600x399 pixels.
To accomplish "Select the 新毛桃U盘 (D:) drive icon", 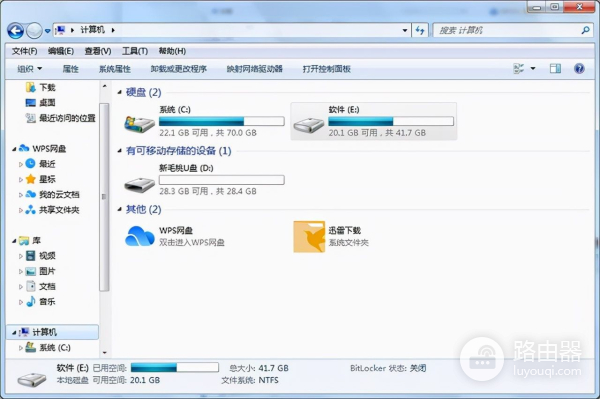I will (139, 184).
